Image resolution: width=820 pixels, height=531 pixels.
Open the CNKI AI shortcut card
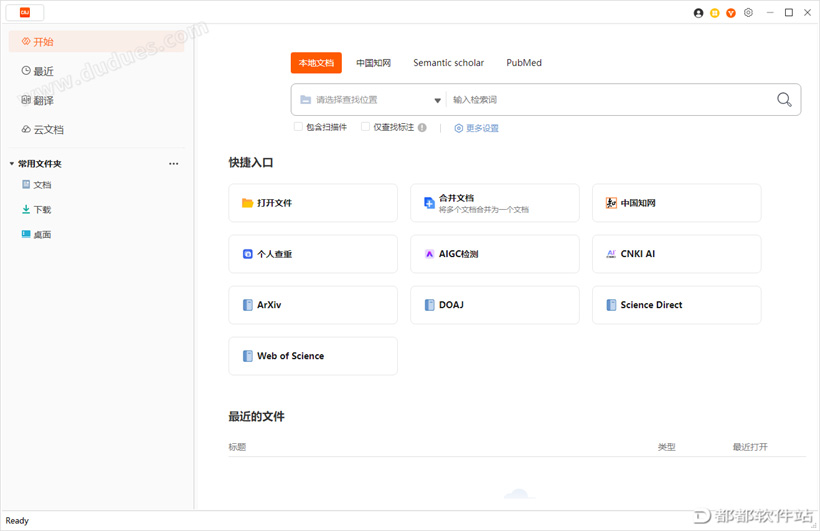677,254
